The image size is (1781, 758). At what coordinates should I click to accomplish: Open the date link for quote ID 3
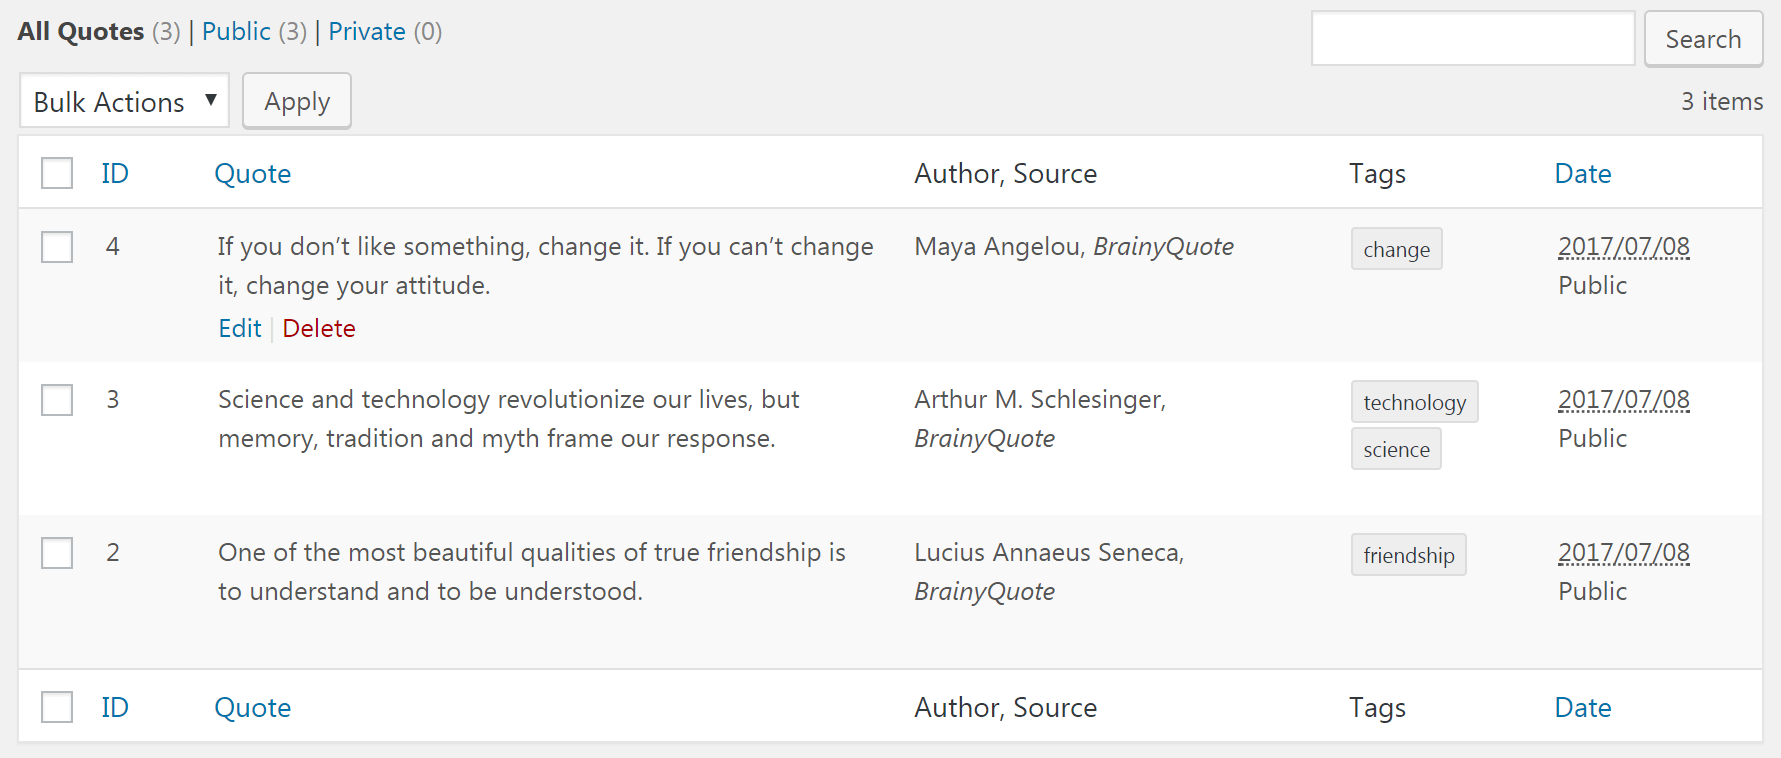[1622, 399]
